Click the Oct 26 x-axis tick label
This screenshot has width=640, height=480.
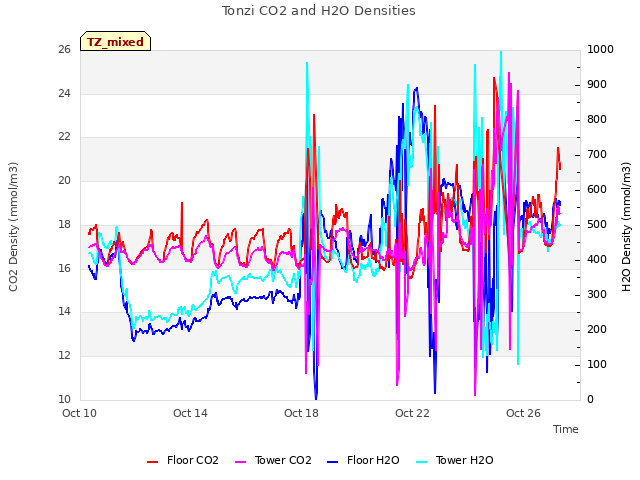(523, 413)
